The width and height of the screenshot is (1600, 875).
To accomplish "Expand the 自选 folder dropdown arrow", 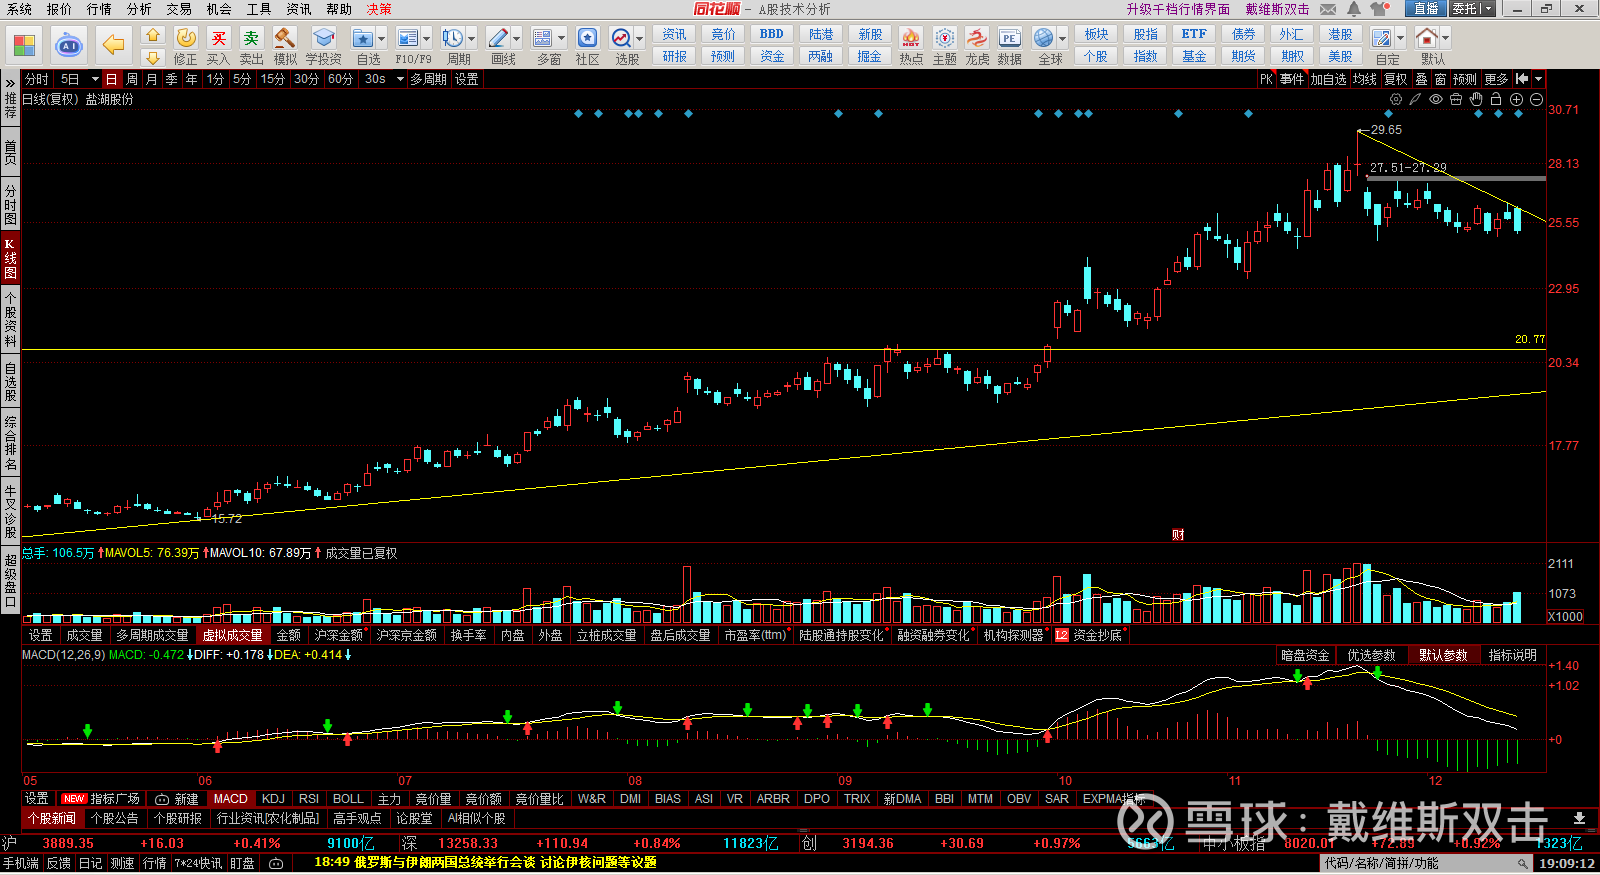I will 381,39.
